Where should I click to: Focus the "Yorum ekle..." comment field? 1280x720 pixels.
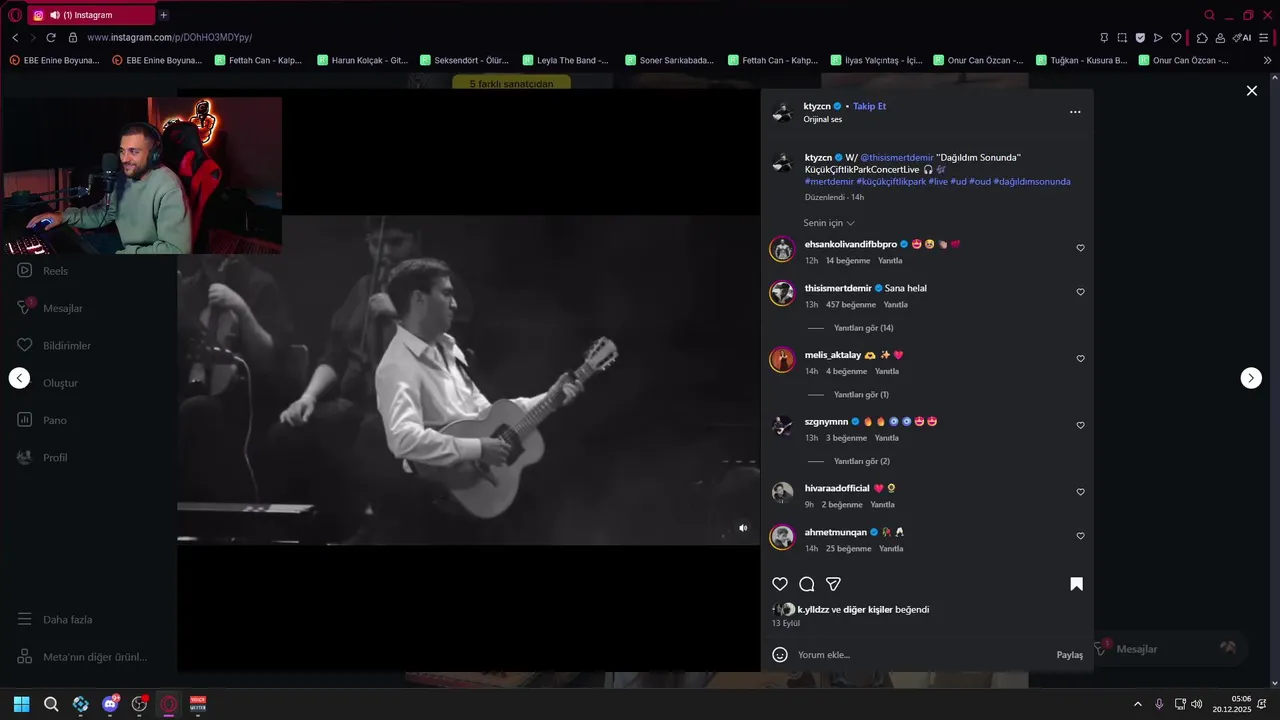920,655
